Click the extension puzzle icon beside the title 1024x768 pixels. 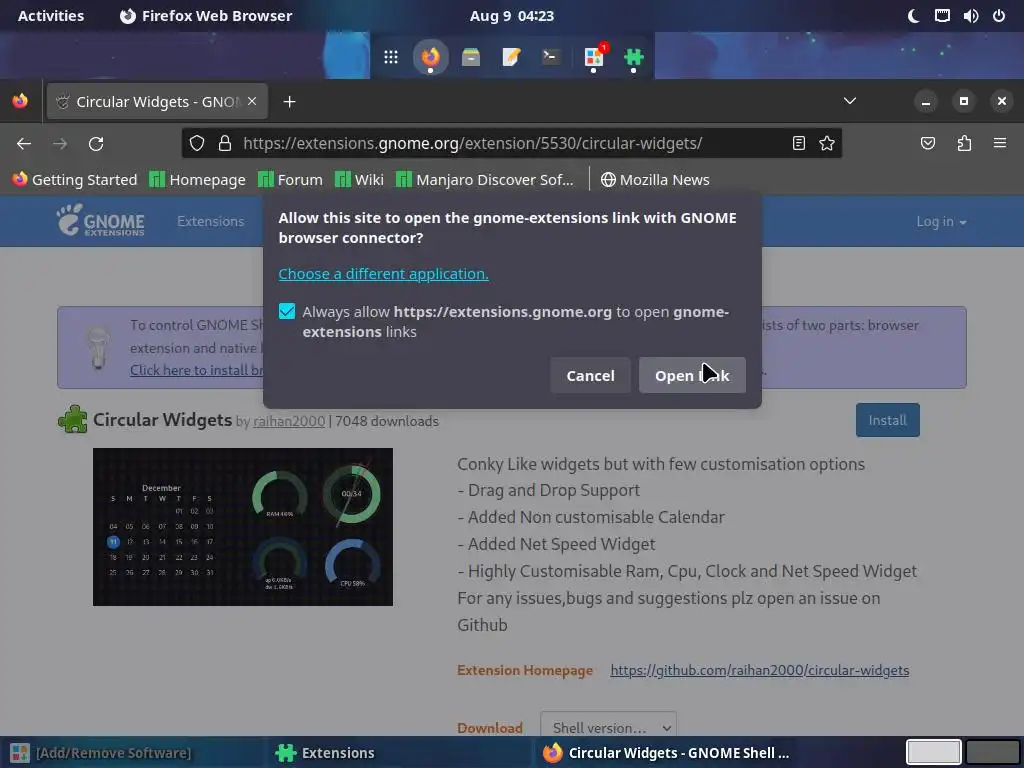coord(72,419)
